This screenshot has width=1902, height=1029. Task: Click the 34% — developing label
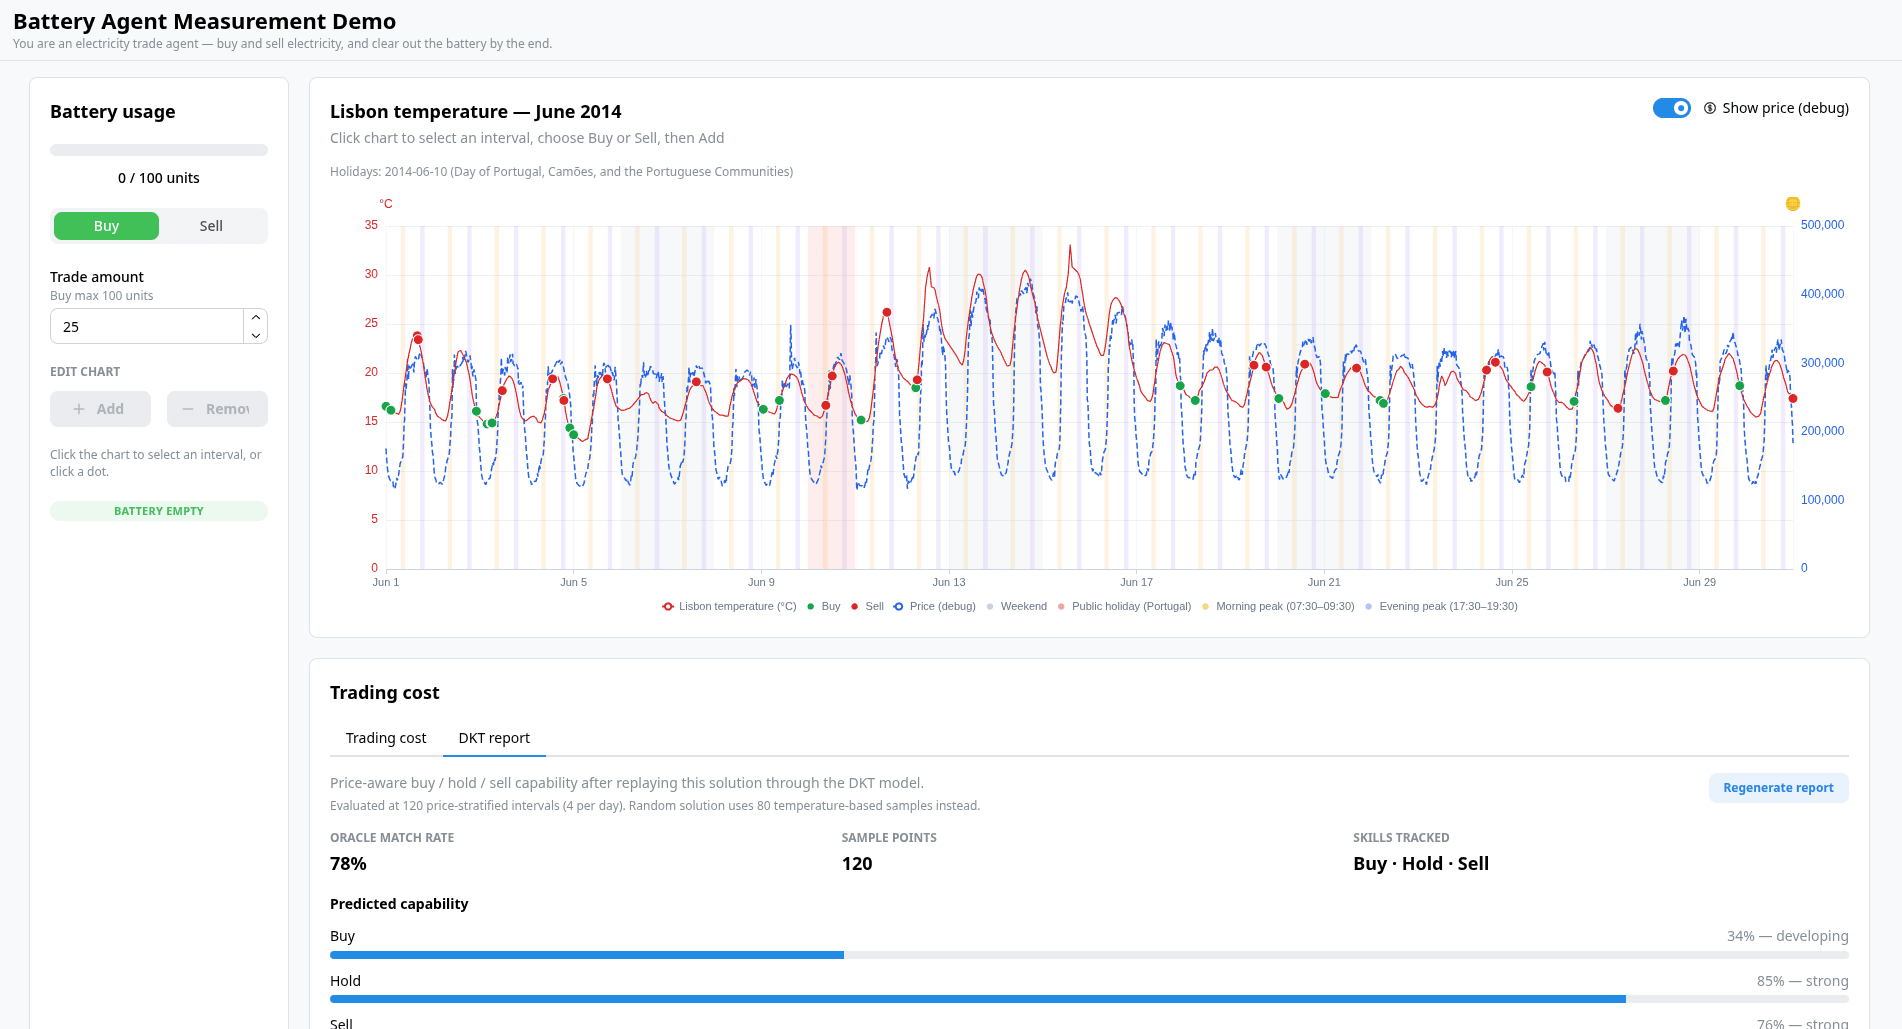click(x=1787, y=936)
